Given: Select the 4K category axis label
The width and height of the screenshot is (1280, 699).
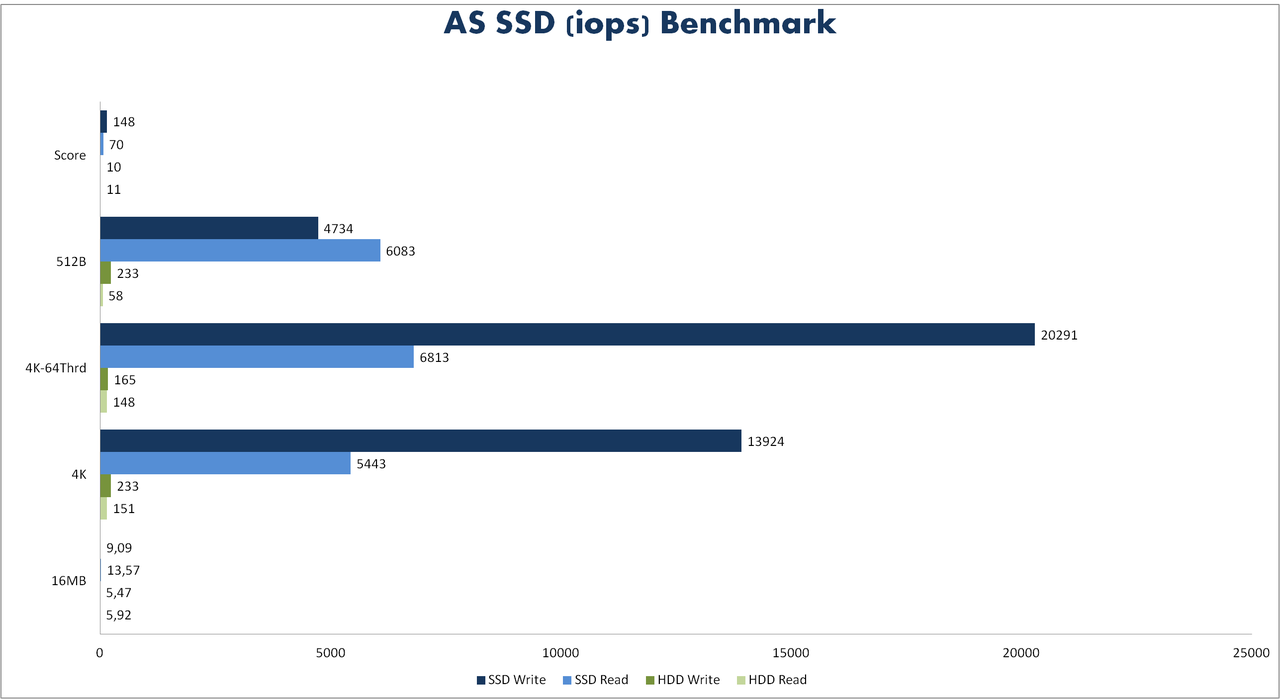Looking at the screenshot, I should (79, 475).
